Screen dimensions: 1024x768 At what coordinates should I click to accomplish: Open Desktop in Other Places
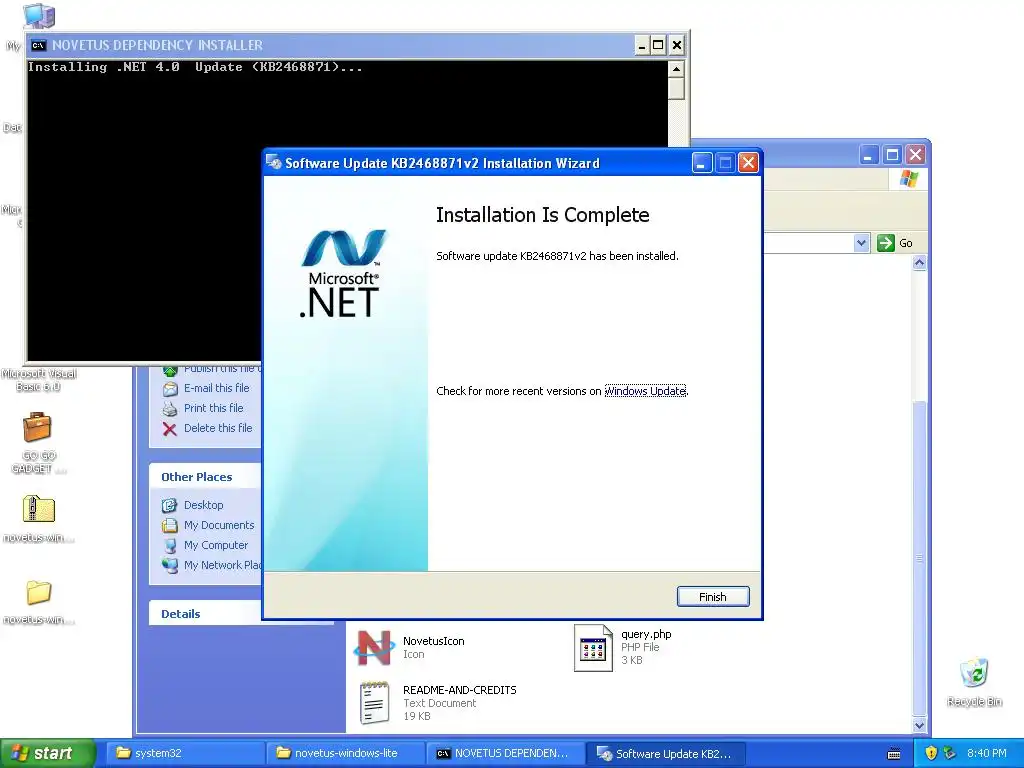coord(203,505)
